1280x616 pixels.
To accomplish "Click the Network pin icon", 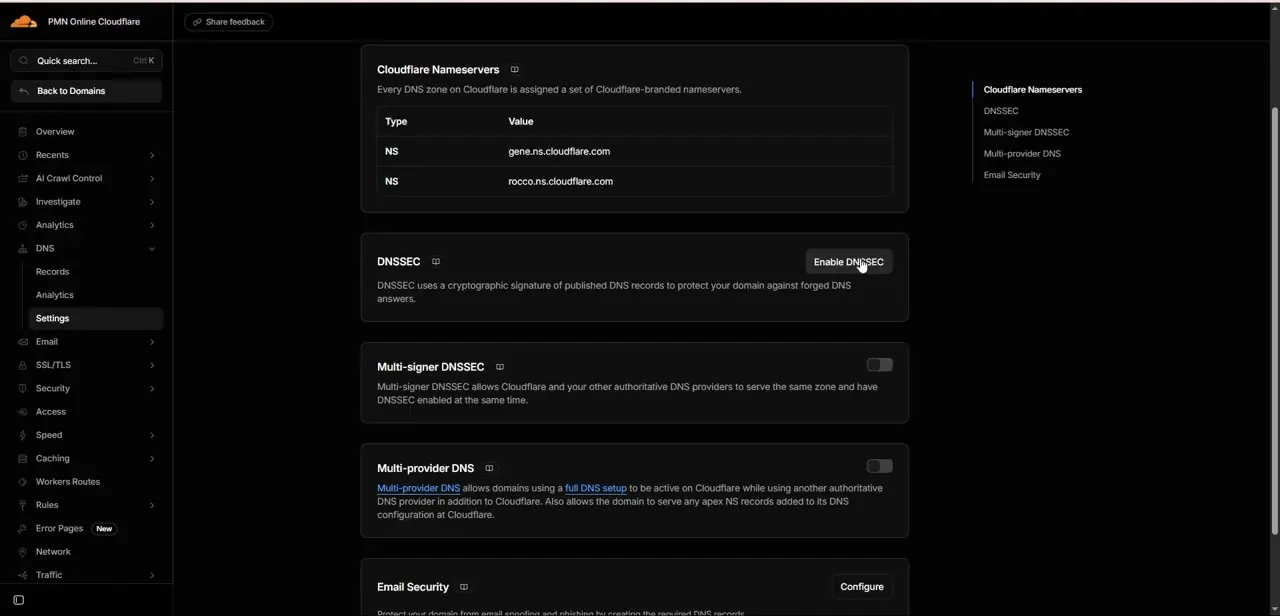I will (x=23, y=552).
